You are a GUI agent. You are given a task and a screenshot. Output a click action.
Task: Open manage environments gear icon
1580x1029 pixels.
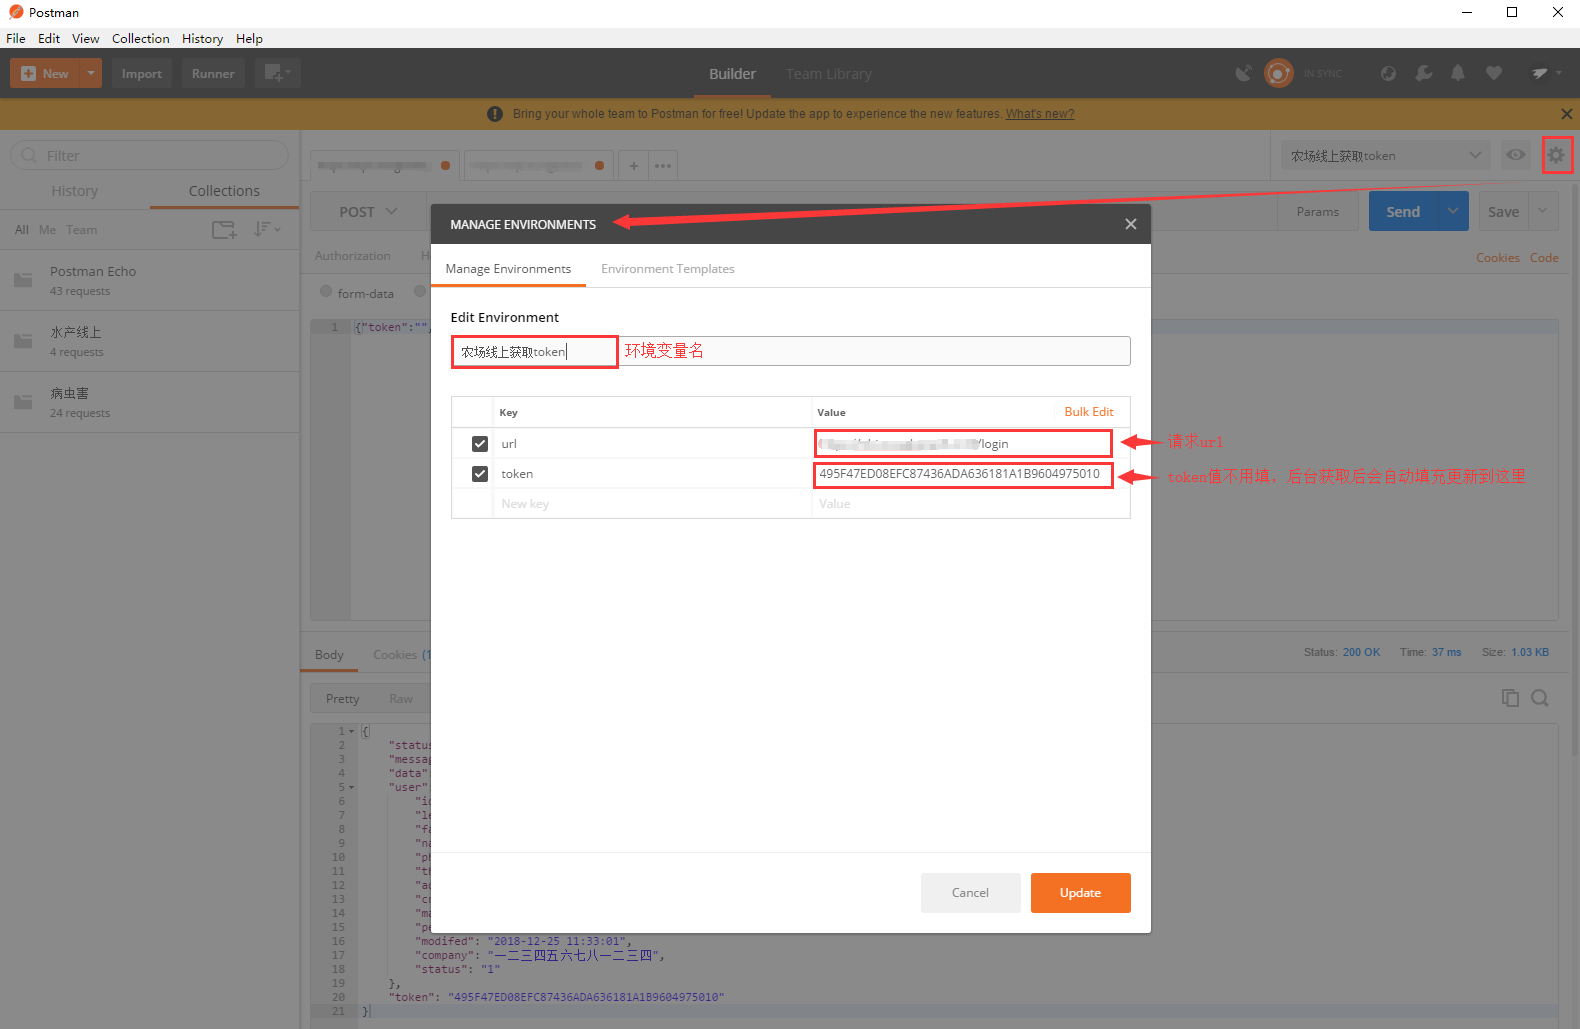1556,155
